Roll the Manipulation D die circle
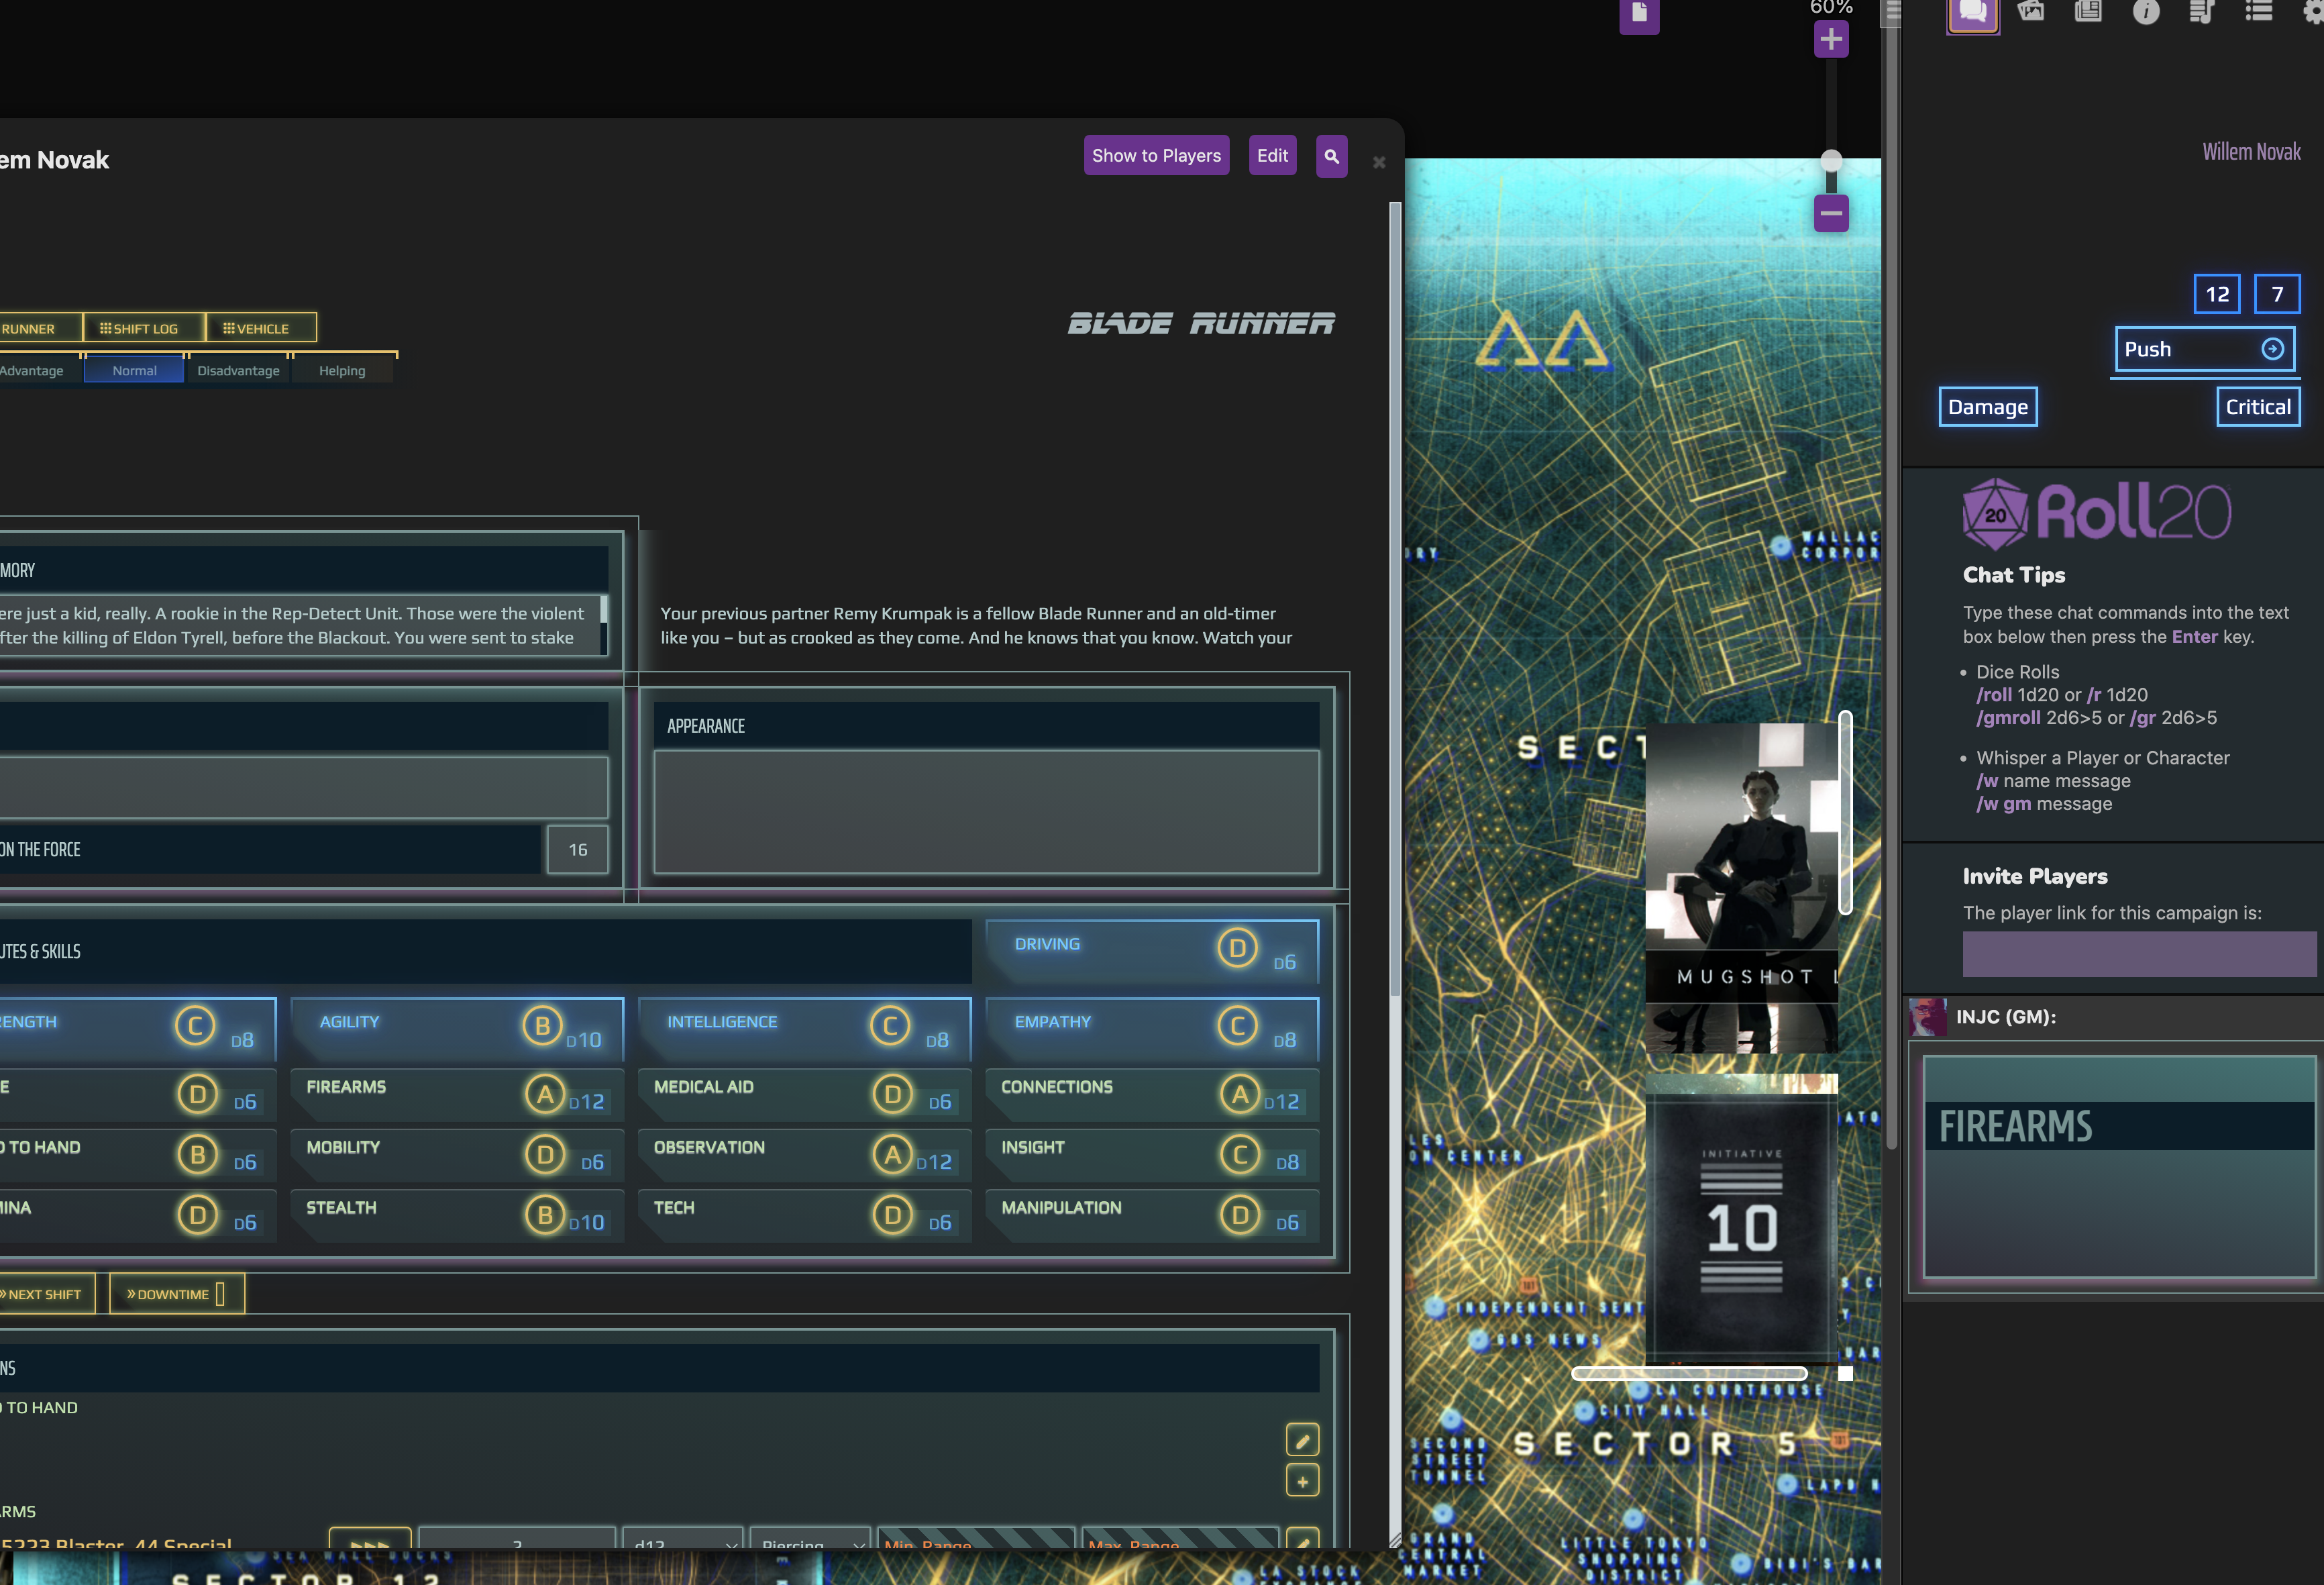Image resolution: width=2324 pixels, height=1585 pixels. [x=1240, y=1215]
